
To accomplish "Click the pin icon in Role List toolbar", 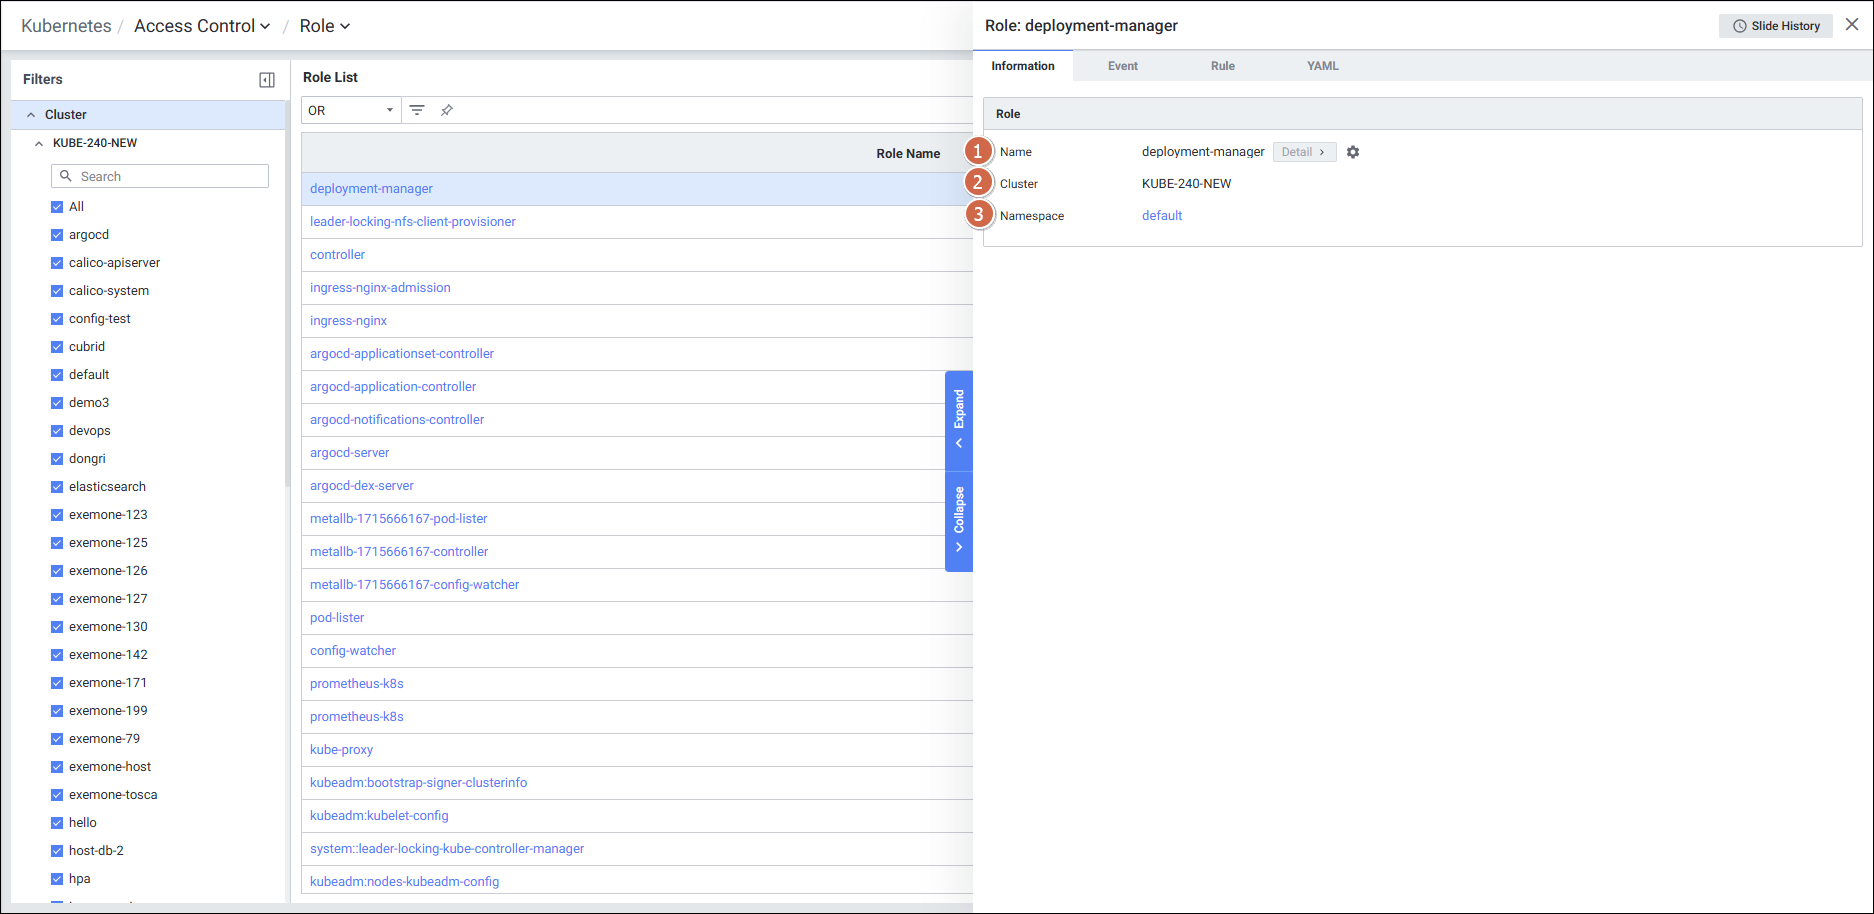I will click(447, 110).
